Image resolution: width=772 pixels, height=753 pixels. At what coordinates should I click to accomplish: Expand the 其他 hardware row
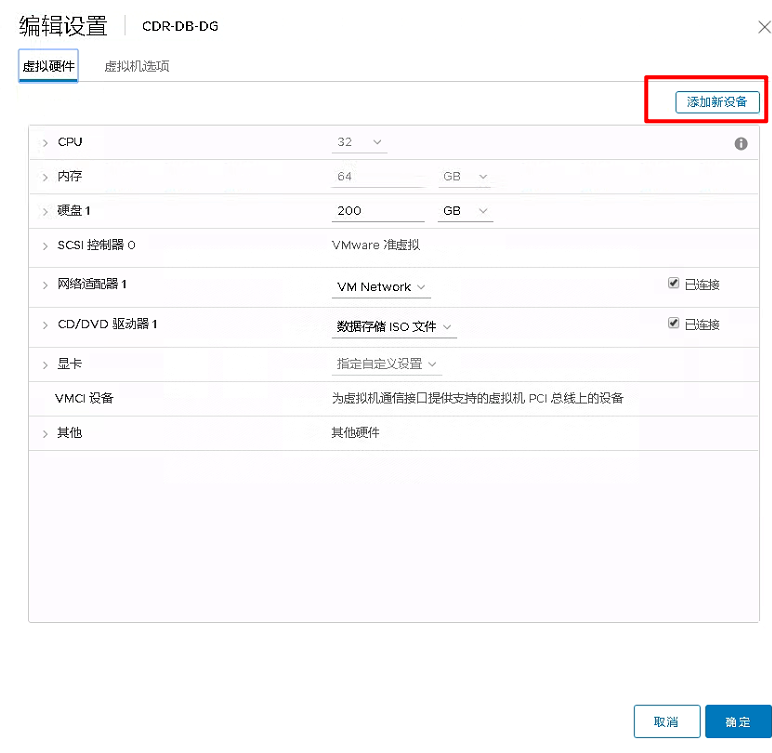[45, 433]
